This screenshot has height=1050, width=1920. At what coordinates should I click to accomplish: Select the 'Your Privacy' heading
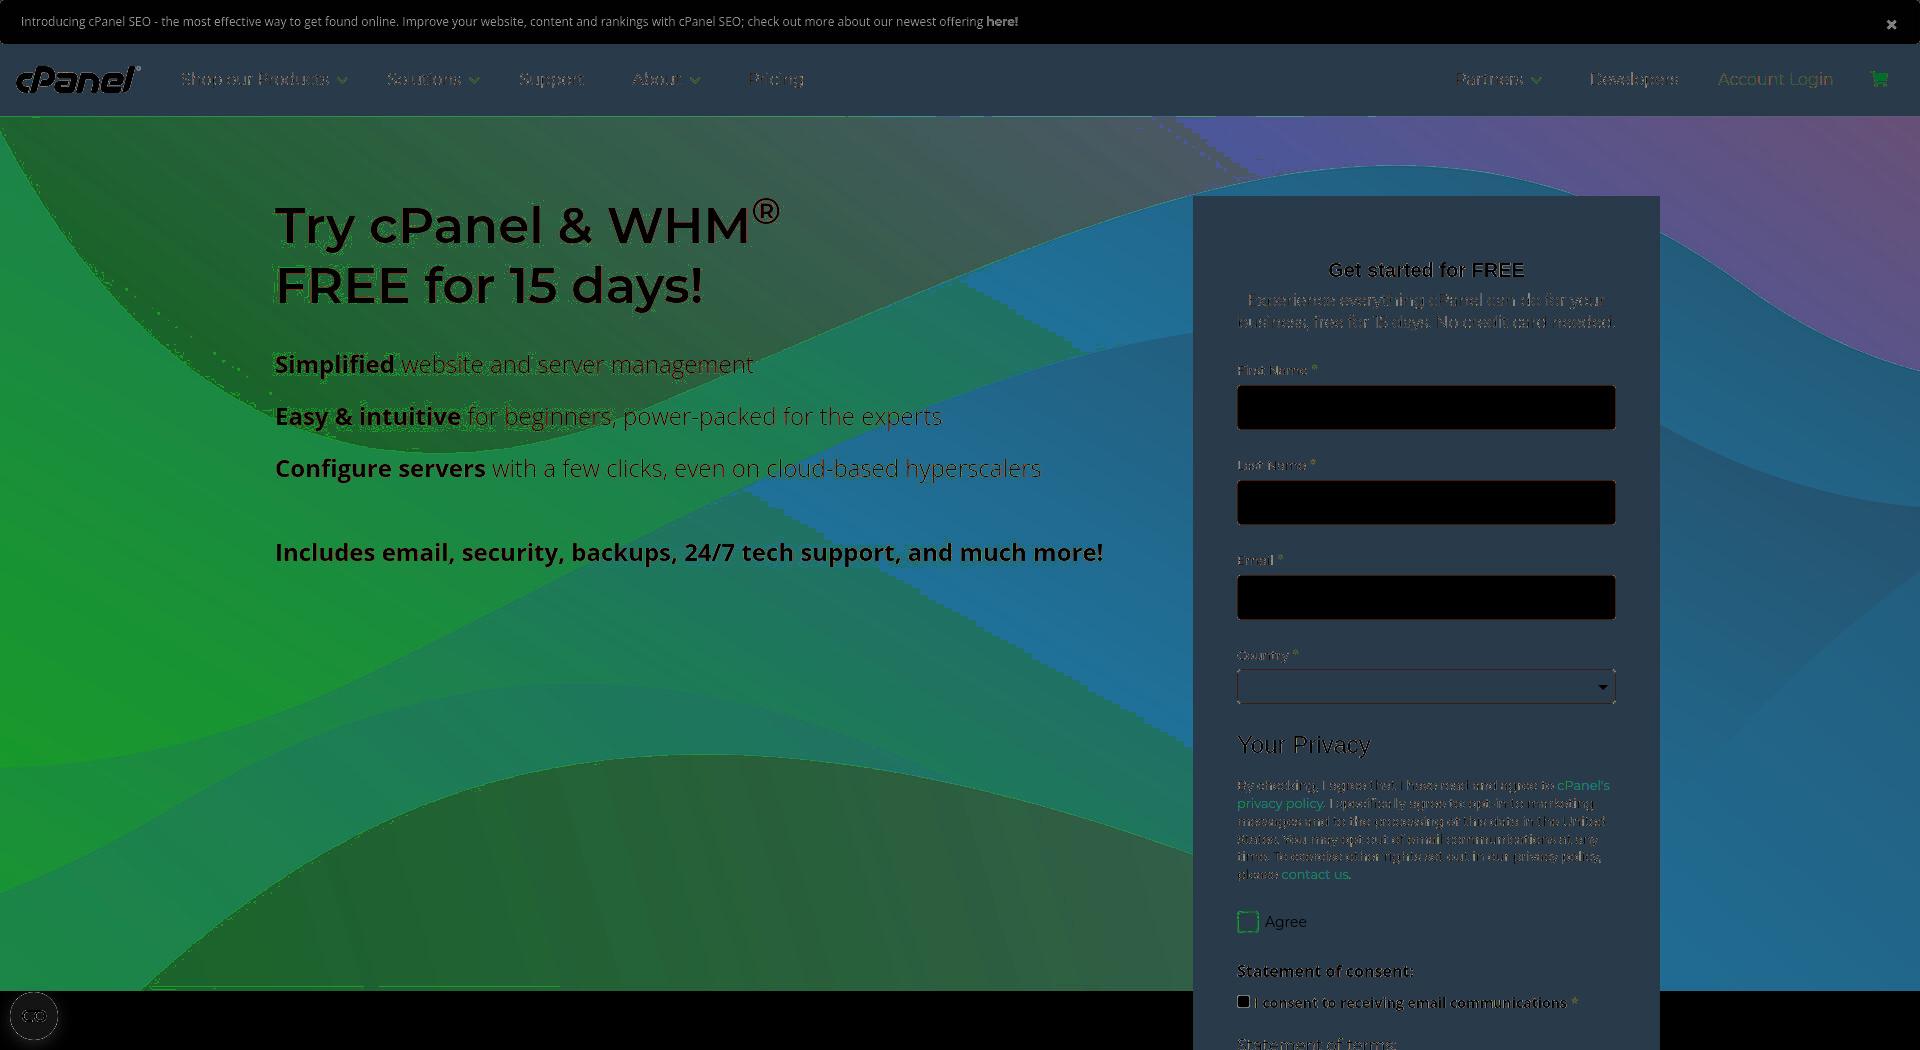point(1303,745)
